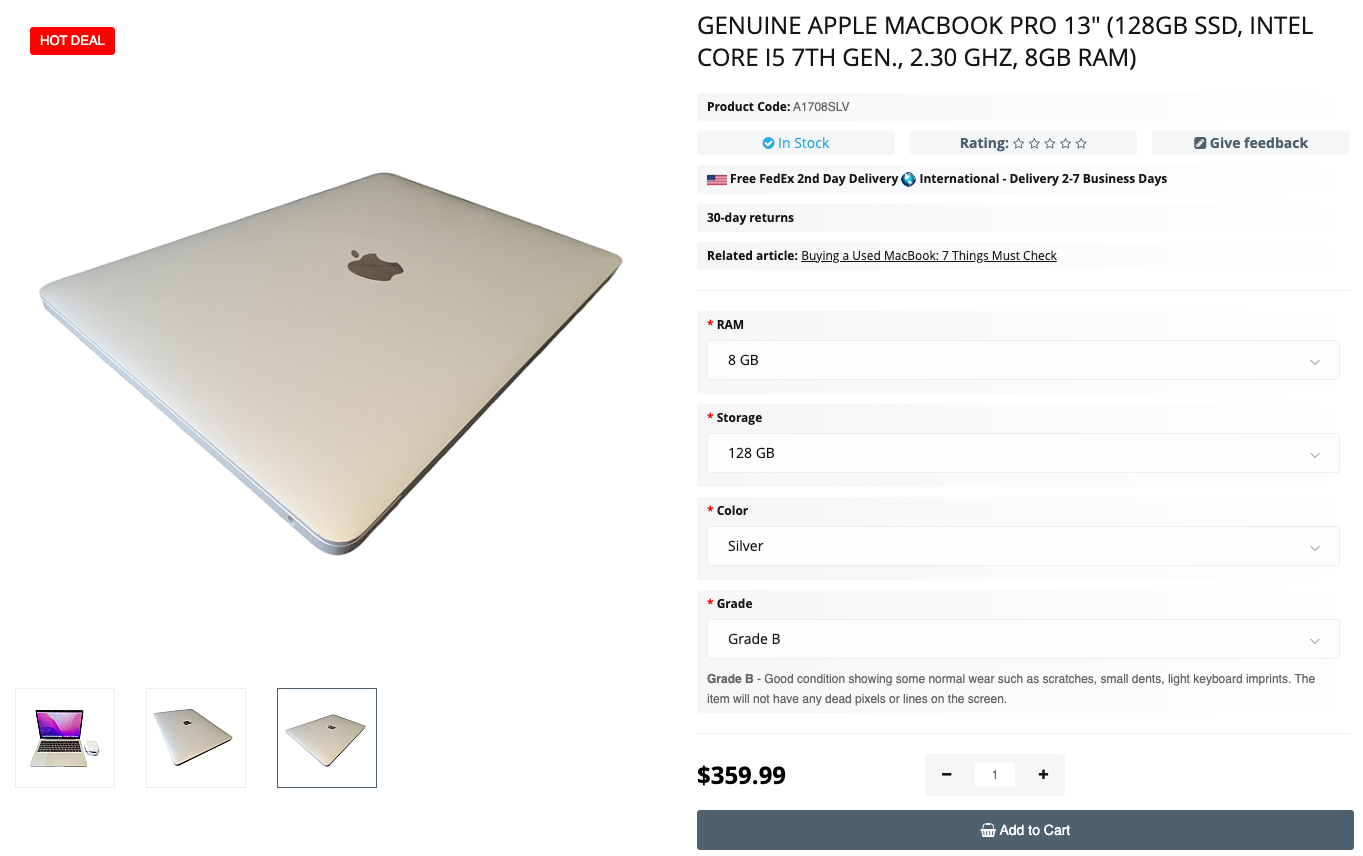This screenshot has width=1363, height=856.
Task: Select the first rating star
Action: [x=1018, y=143]
